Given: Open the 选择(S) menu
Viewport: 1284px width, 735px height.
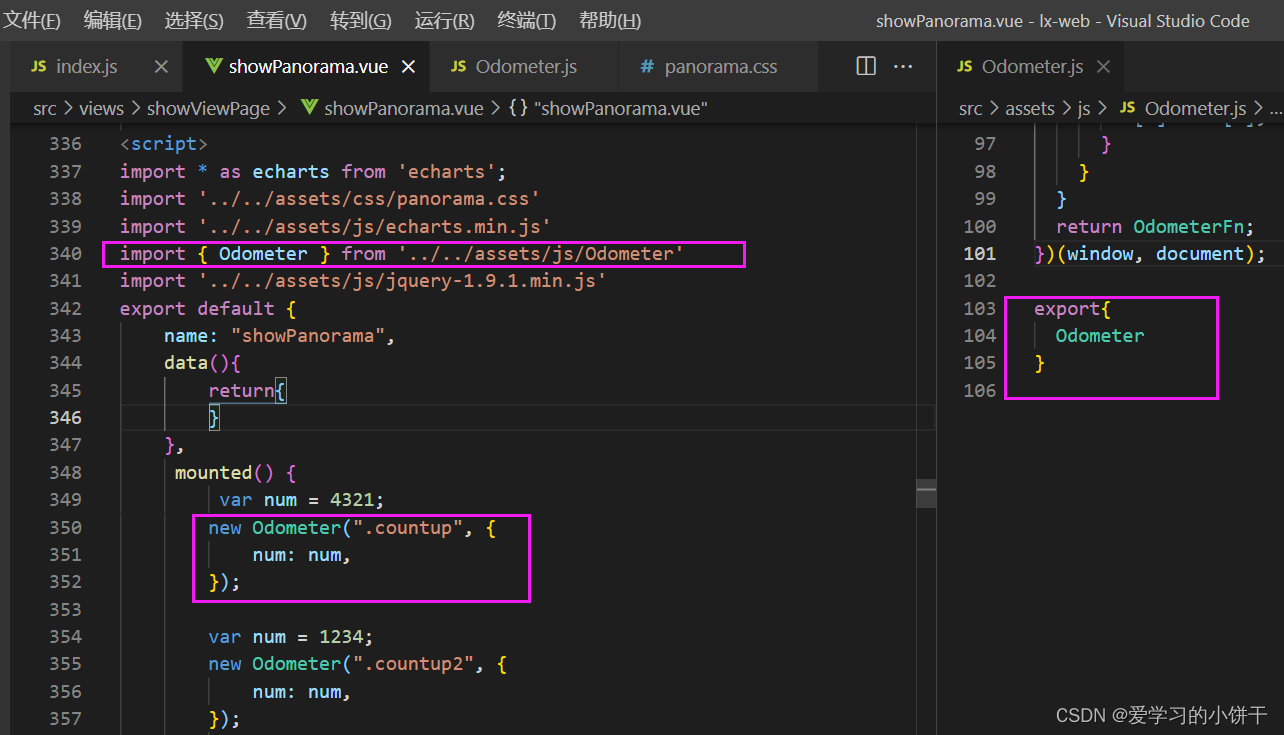Looking at the screenshot, I should click(194, 20).
